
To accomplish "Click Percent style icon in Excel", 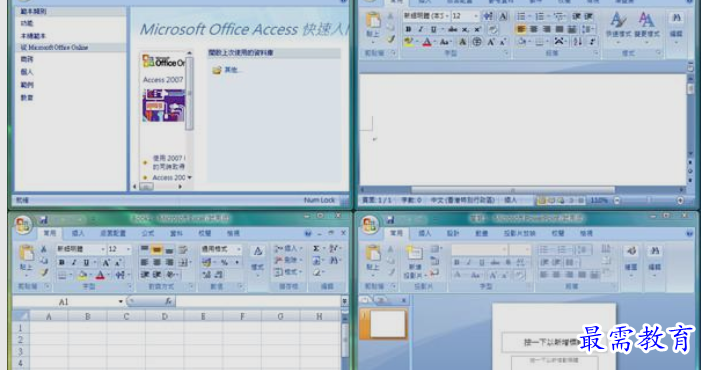I will pos(224,262).
